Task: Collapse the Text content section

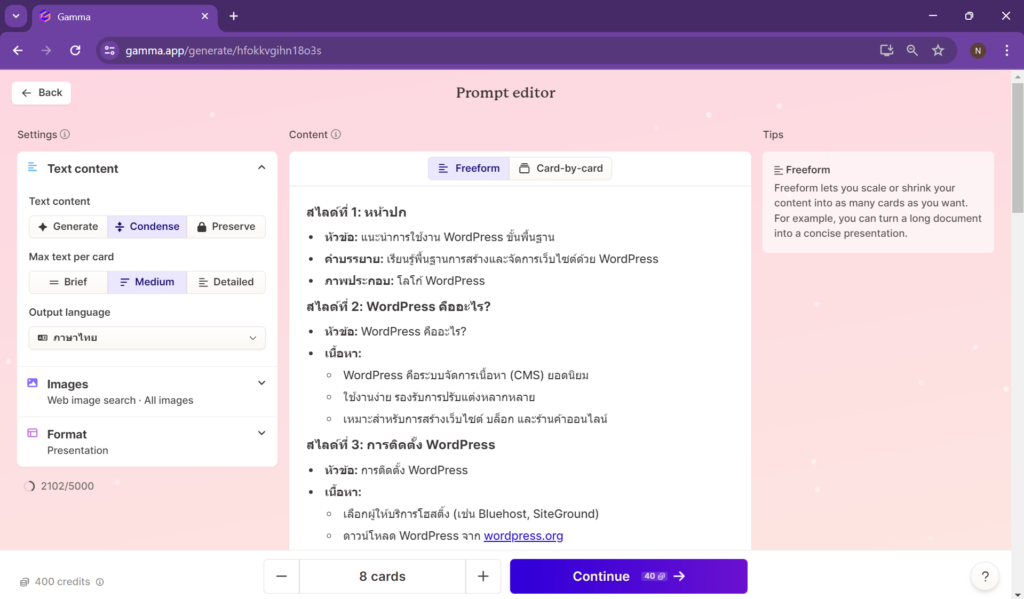Action: pyautogui.click(x=261, y=168)
